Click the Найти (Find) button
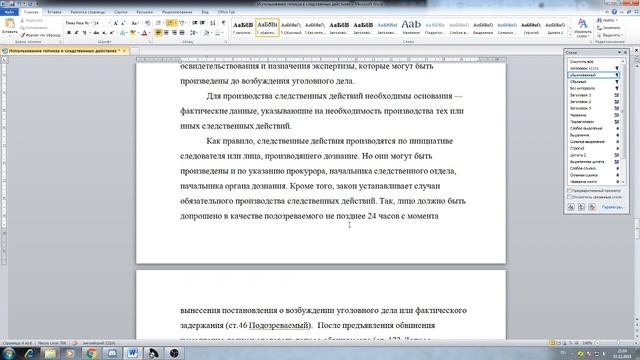640x360 pixels. pyautogui.click(x=607, y=20)
